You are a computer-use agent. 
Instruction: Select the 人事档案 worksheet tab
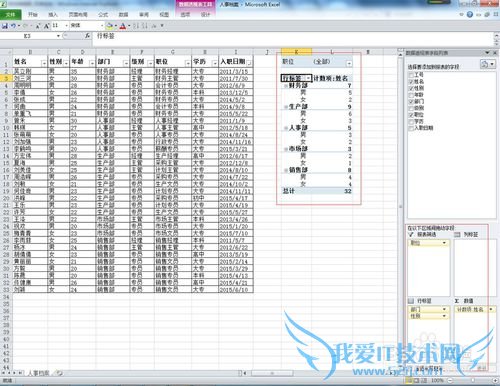coord(39,373)
